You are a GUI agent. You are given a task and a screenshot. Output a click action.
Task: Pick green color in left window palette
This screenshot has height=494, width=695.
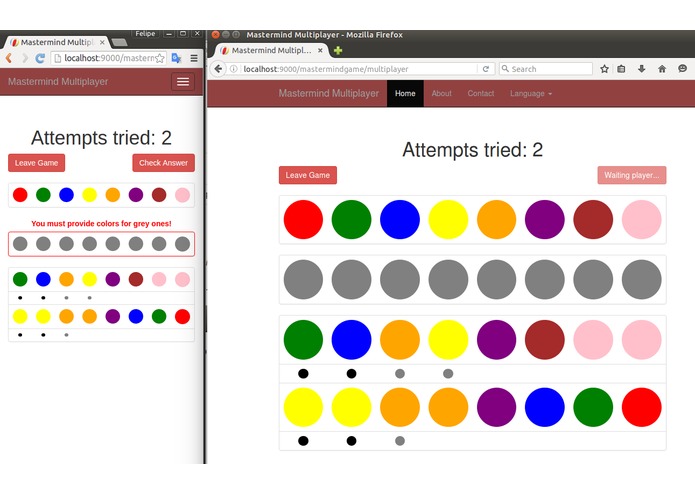point(43,194)
